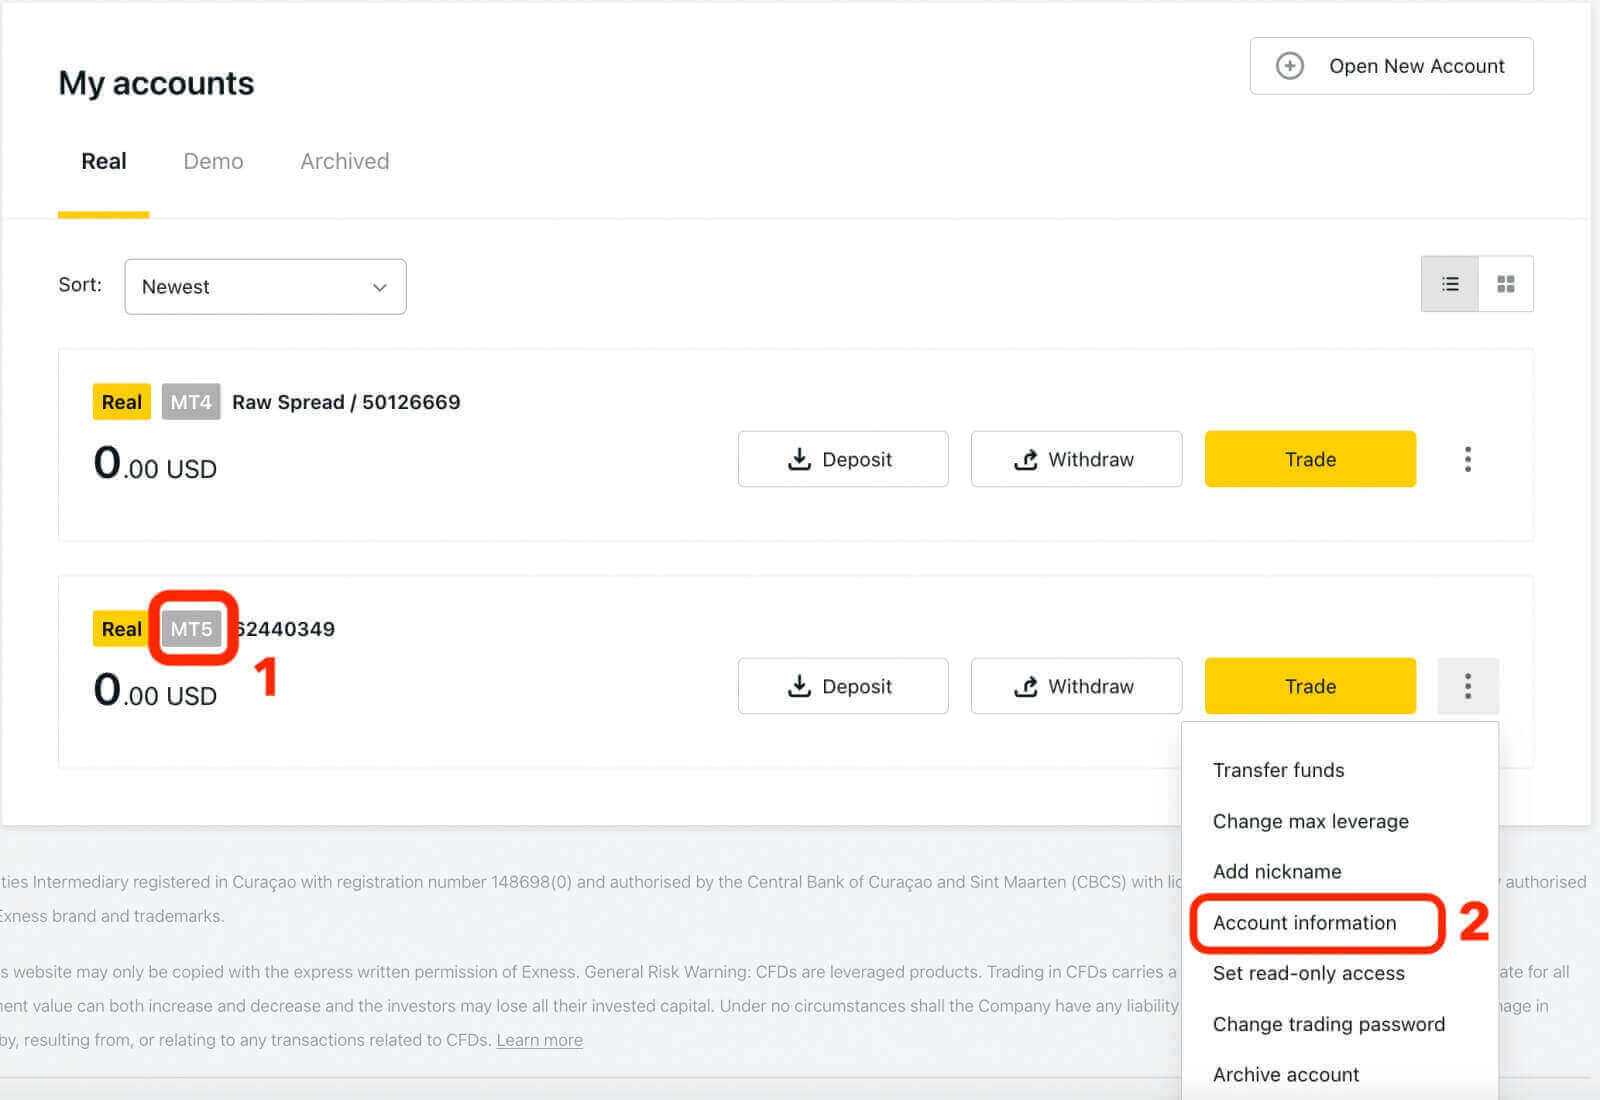
Task: Open the Archived accounts tab
Action: [344, 161]
